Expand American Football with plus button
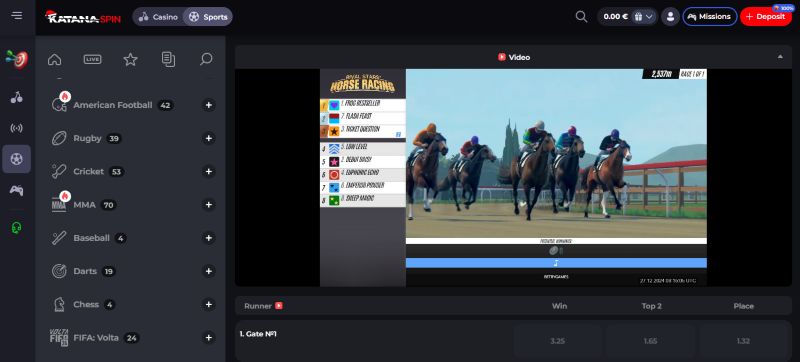 (x=208, y=105)
